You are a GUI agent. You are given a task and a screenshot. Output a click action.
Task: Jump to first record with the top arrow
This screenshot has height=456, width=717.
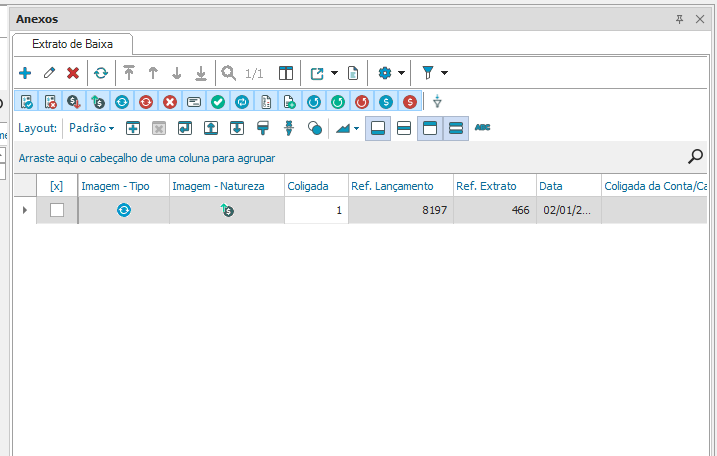tap(129, 73)
